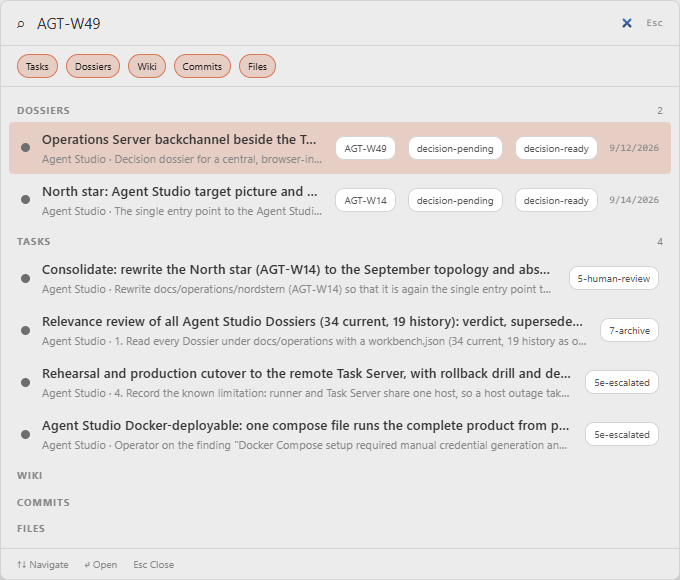Click 'Operator on the finding' subtitle text
This screenshot has width=680, height=580.
304,446
